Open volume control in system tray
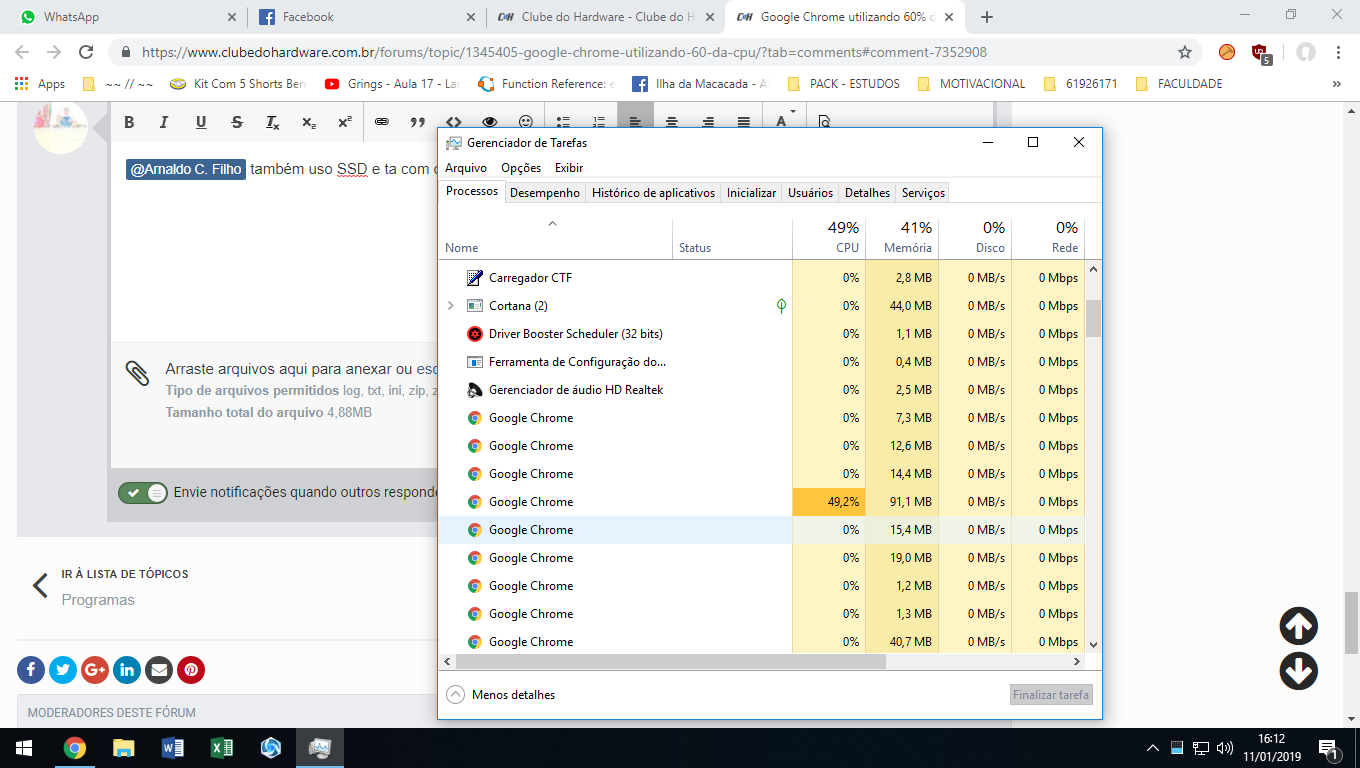1360x768 pixels. pyautogui.click(x=1224, y=747)
